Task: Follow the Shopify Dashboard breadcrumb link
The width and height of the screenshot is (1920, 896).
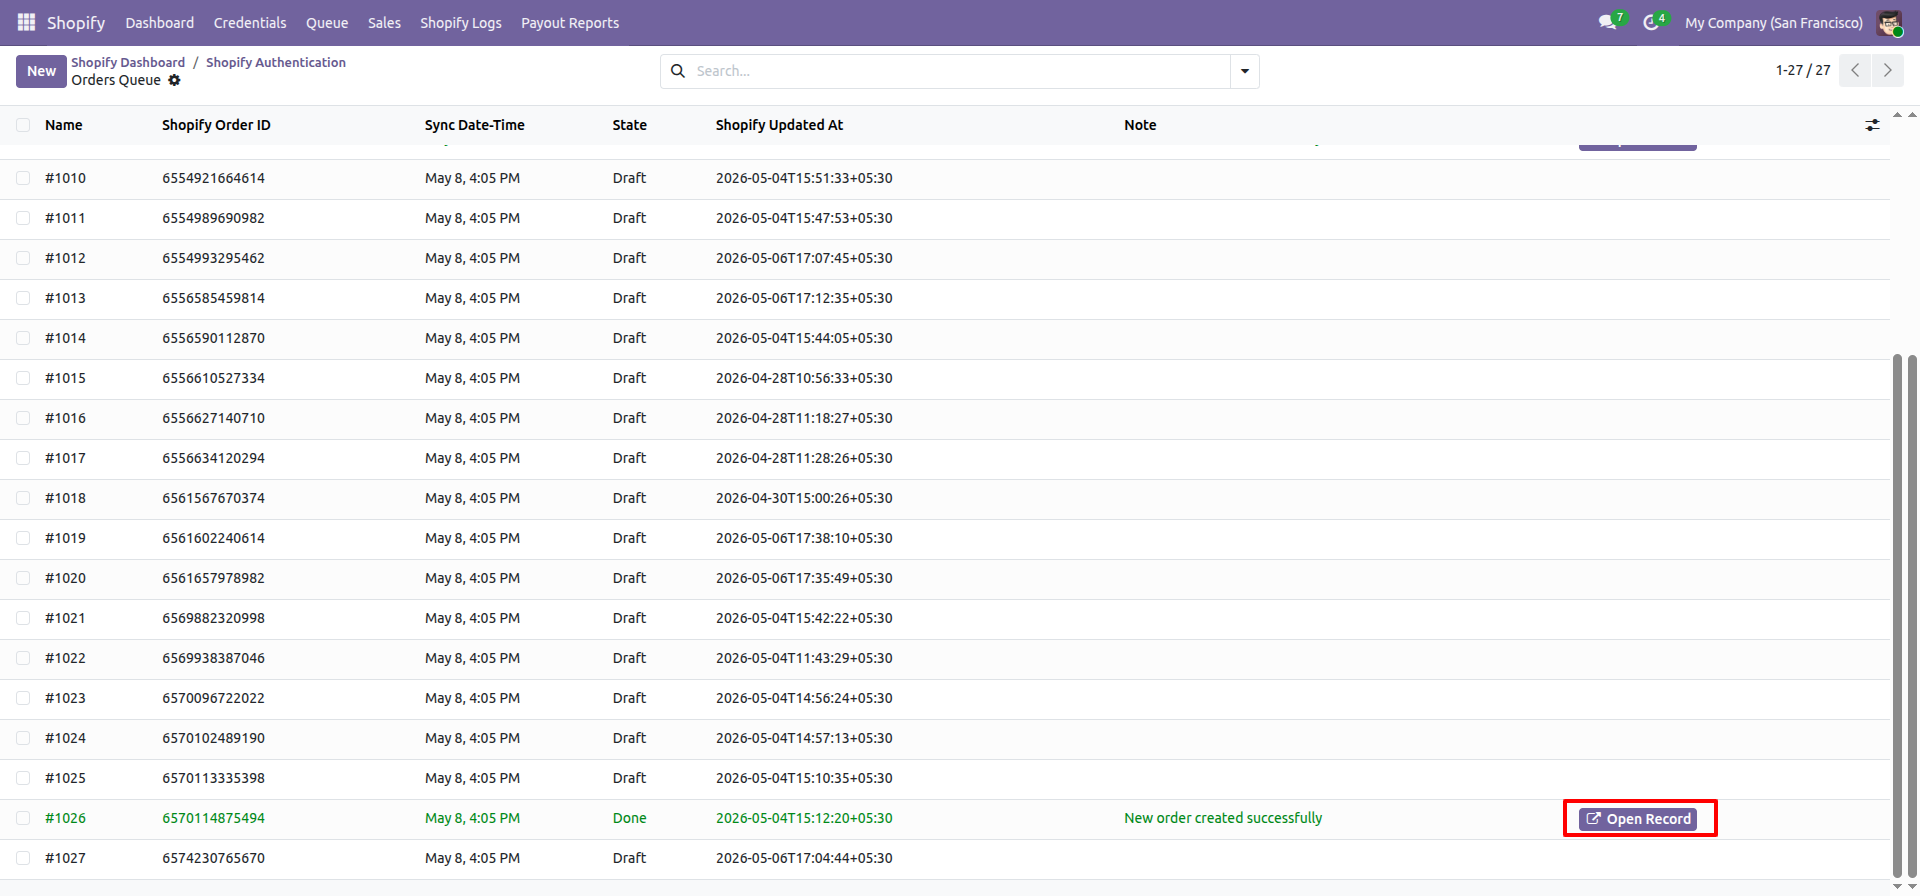Action: point(128,62)
